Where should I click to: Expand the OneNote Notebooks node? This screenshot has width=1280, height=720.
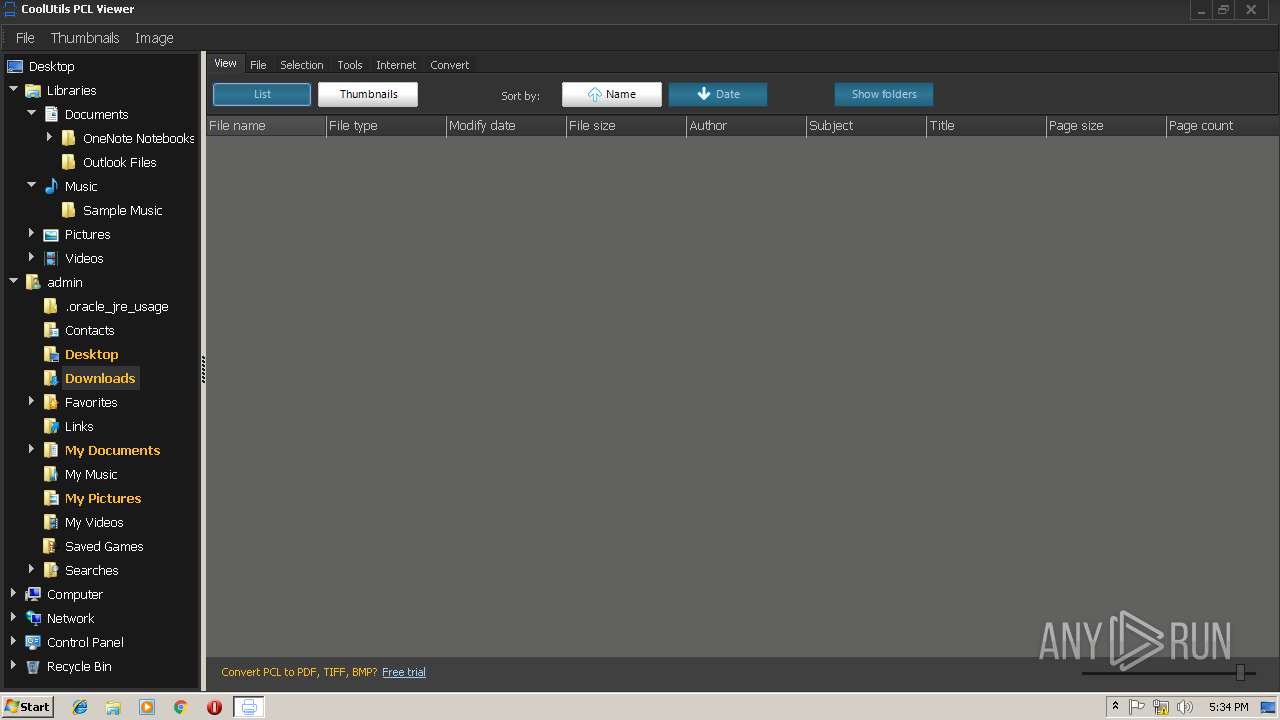49,138
